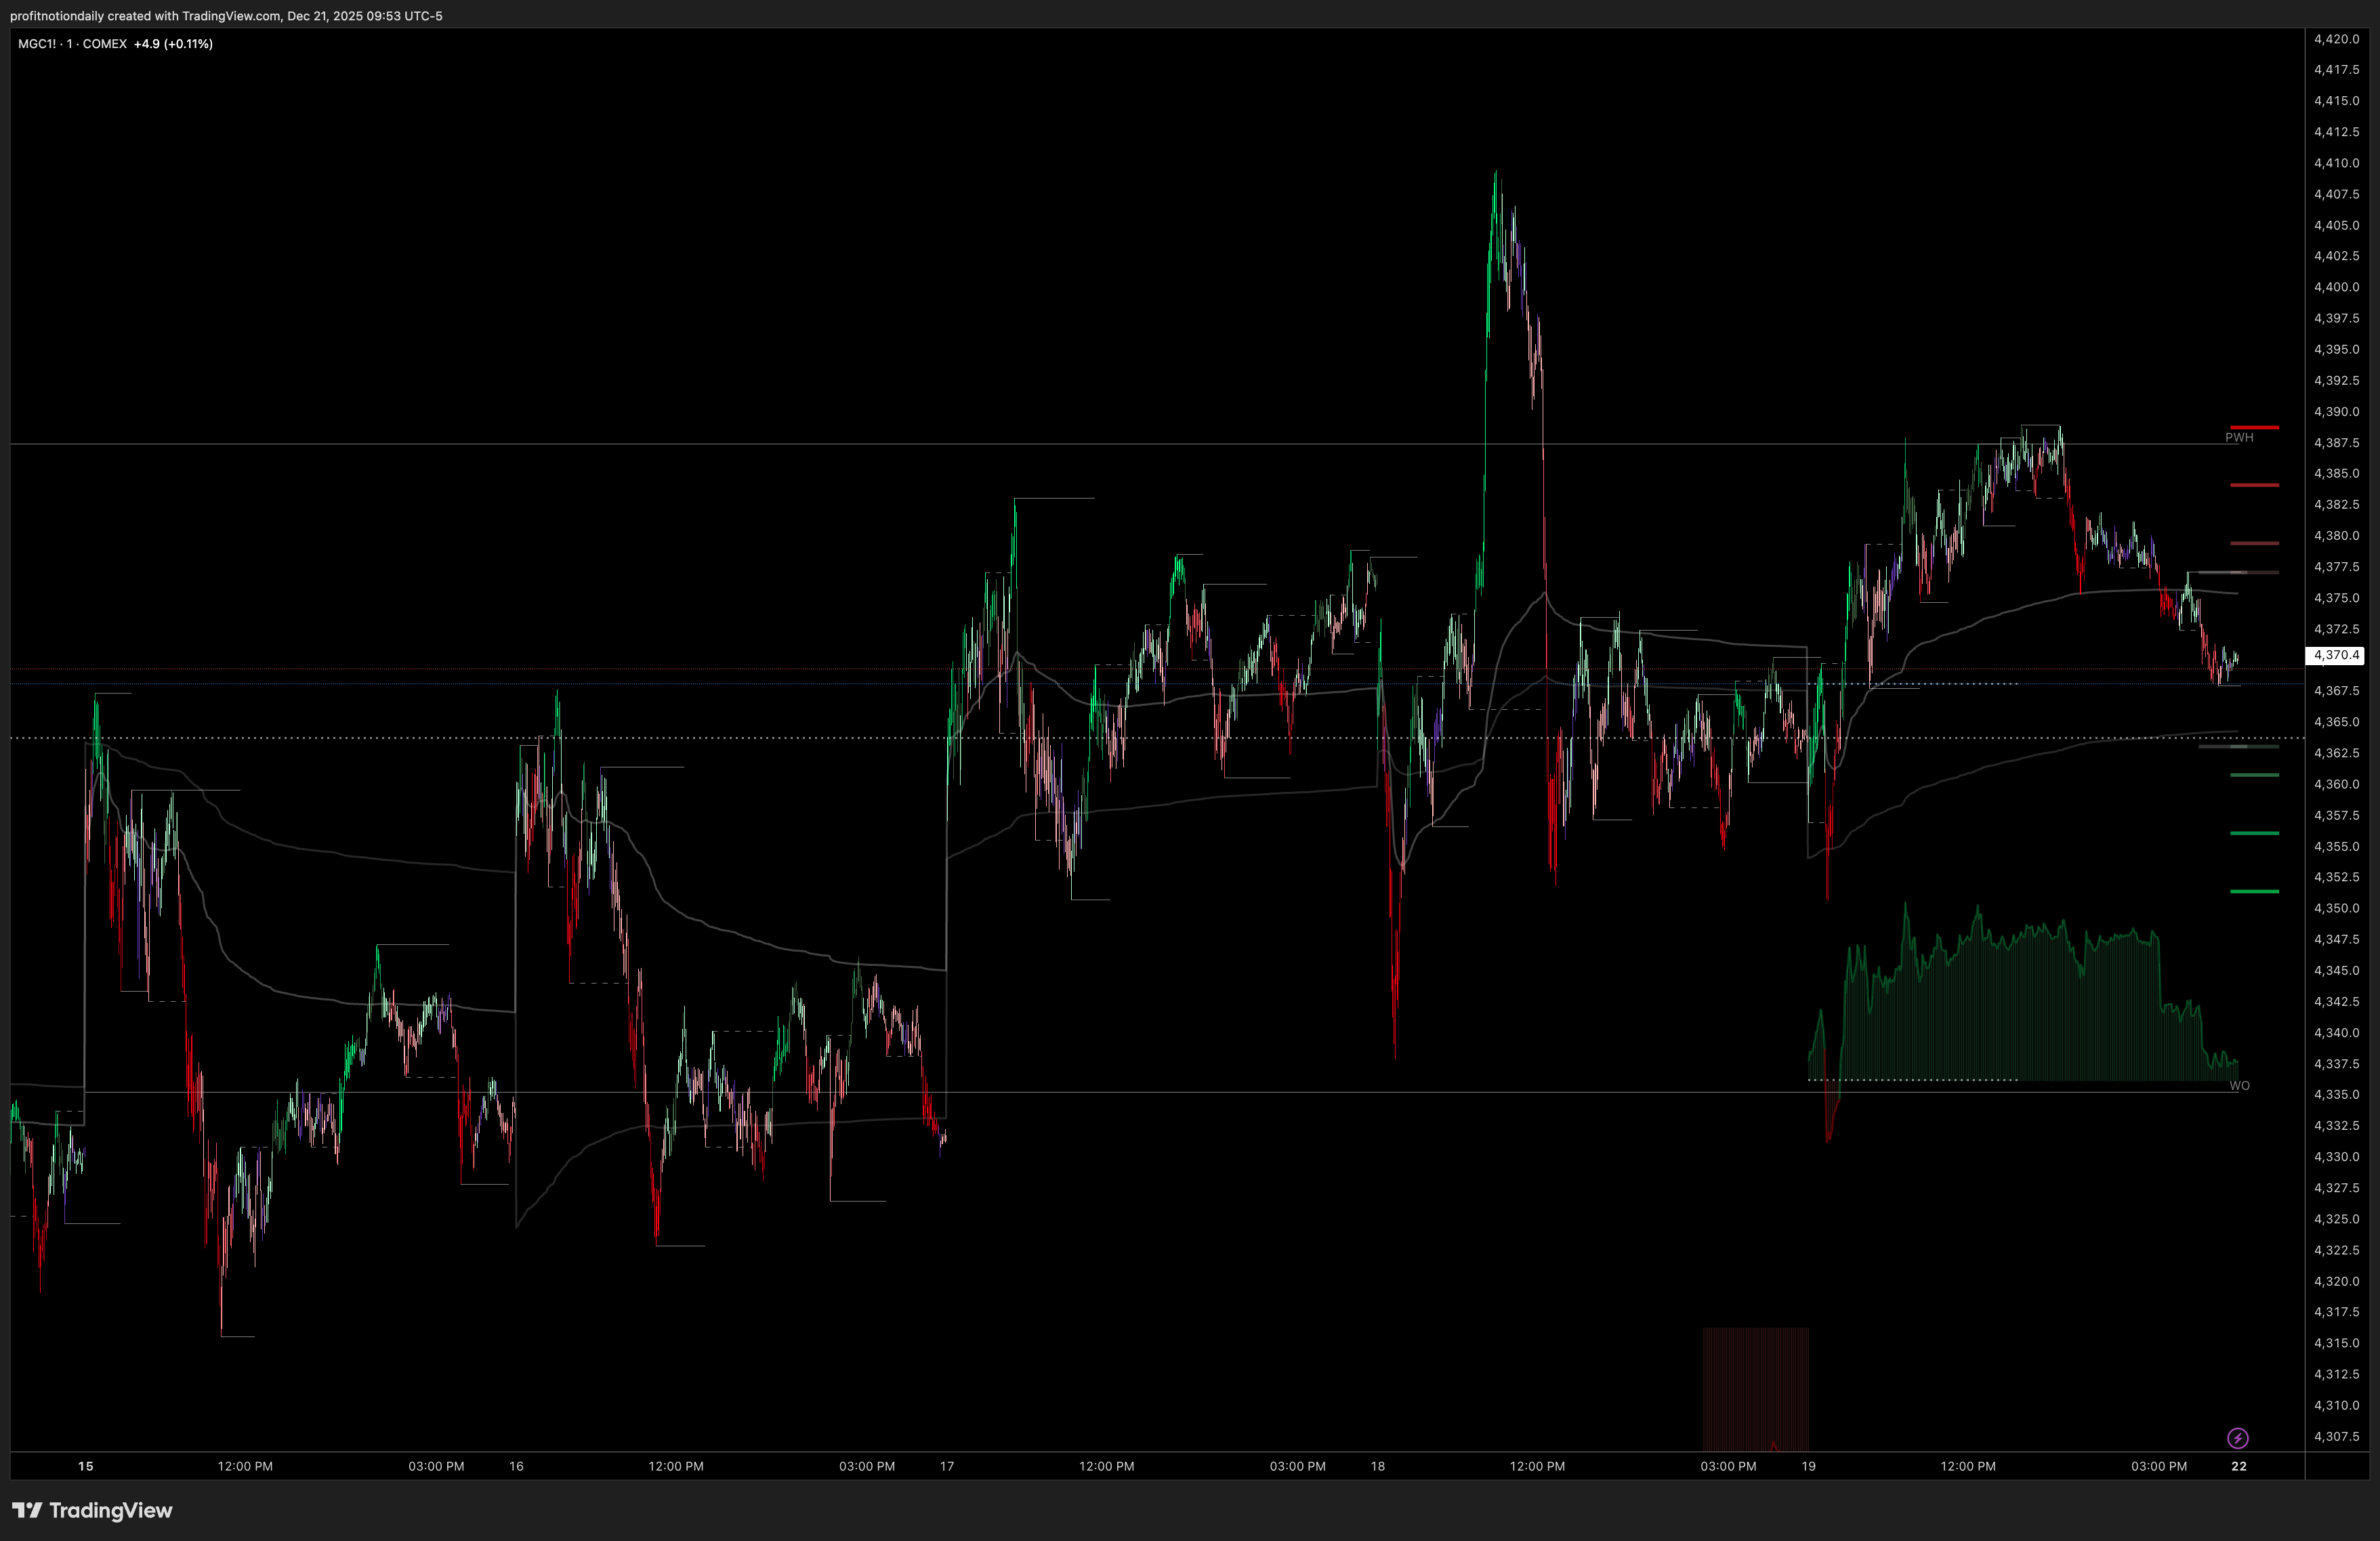2380x1541 pixels.
Task: Click the TradingView logo at bottom left
Action: pyautogui.click(x=27, y=1510)
